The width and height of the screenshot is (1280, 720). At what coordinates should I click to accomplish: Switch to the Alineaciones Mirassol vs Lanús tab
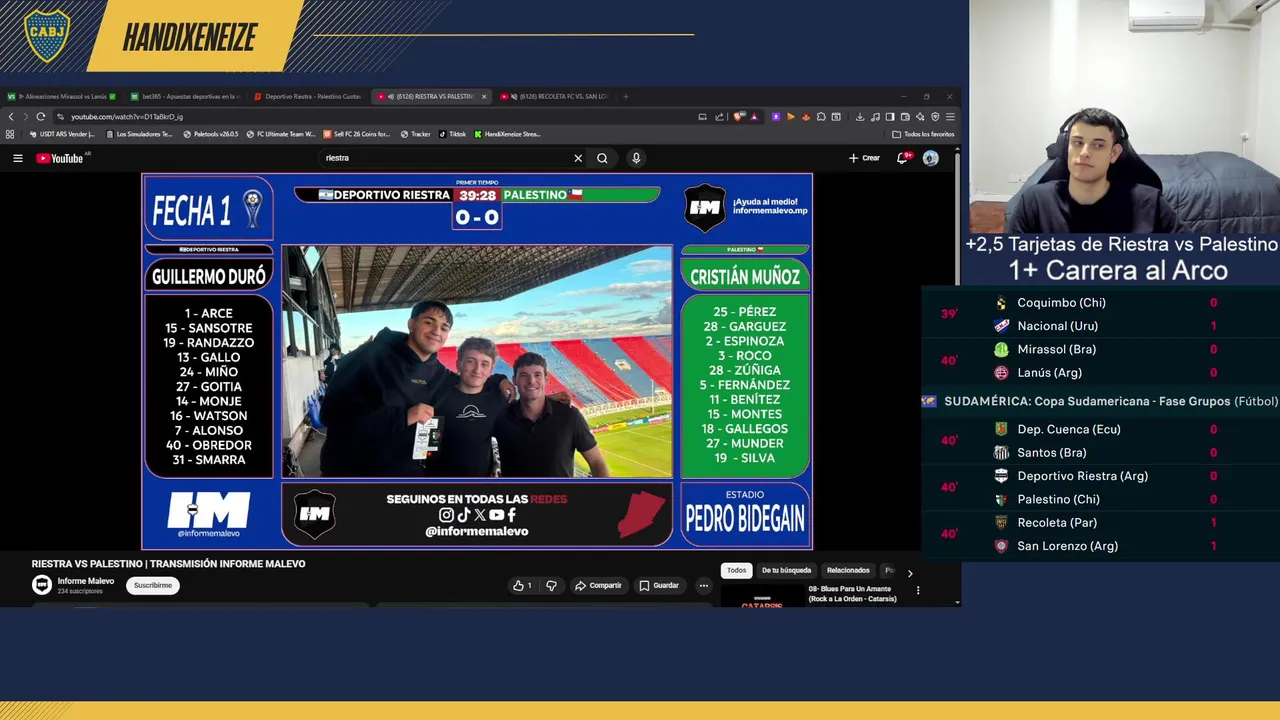(62, 97)
